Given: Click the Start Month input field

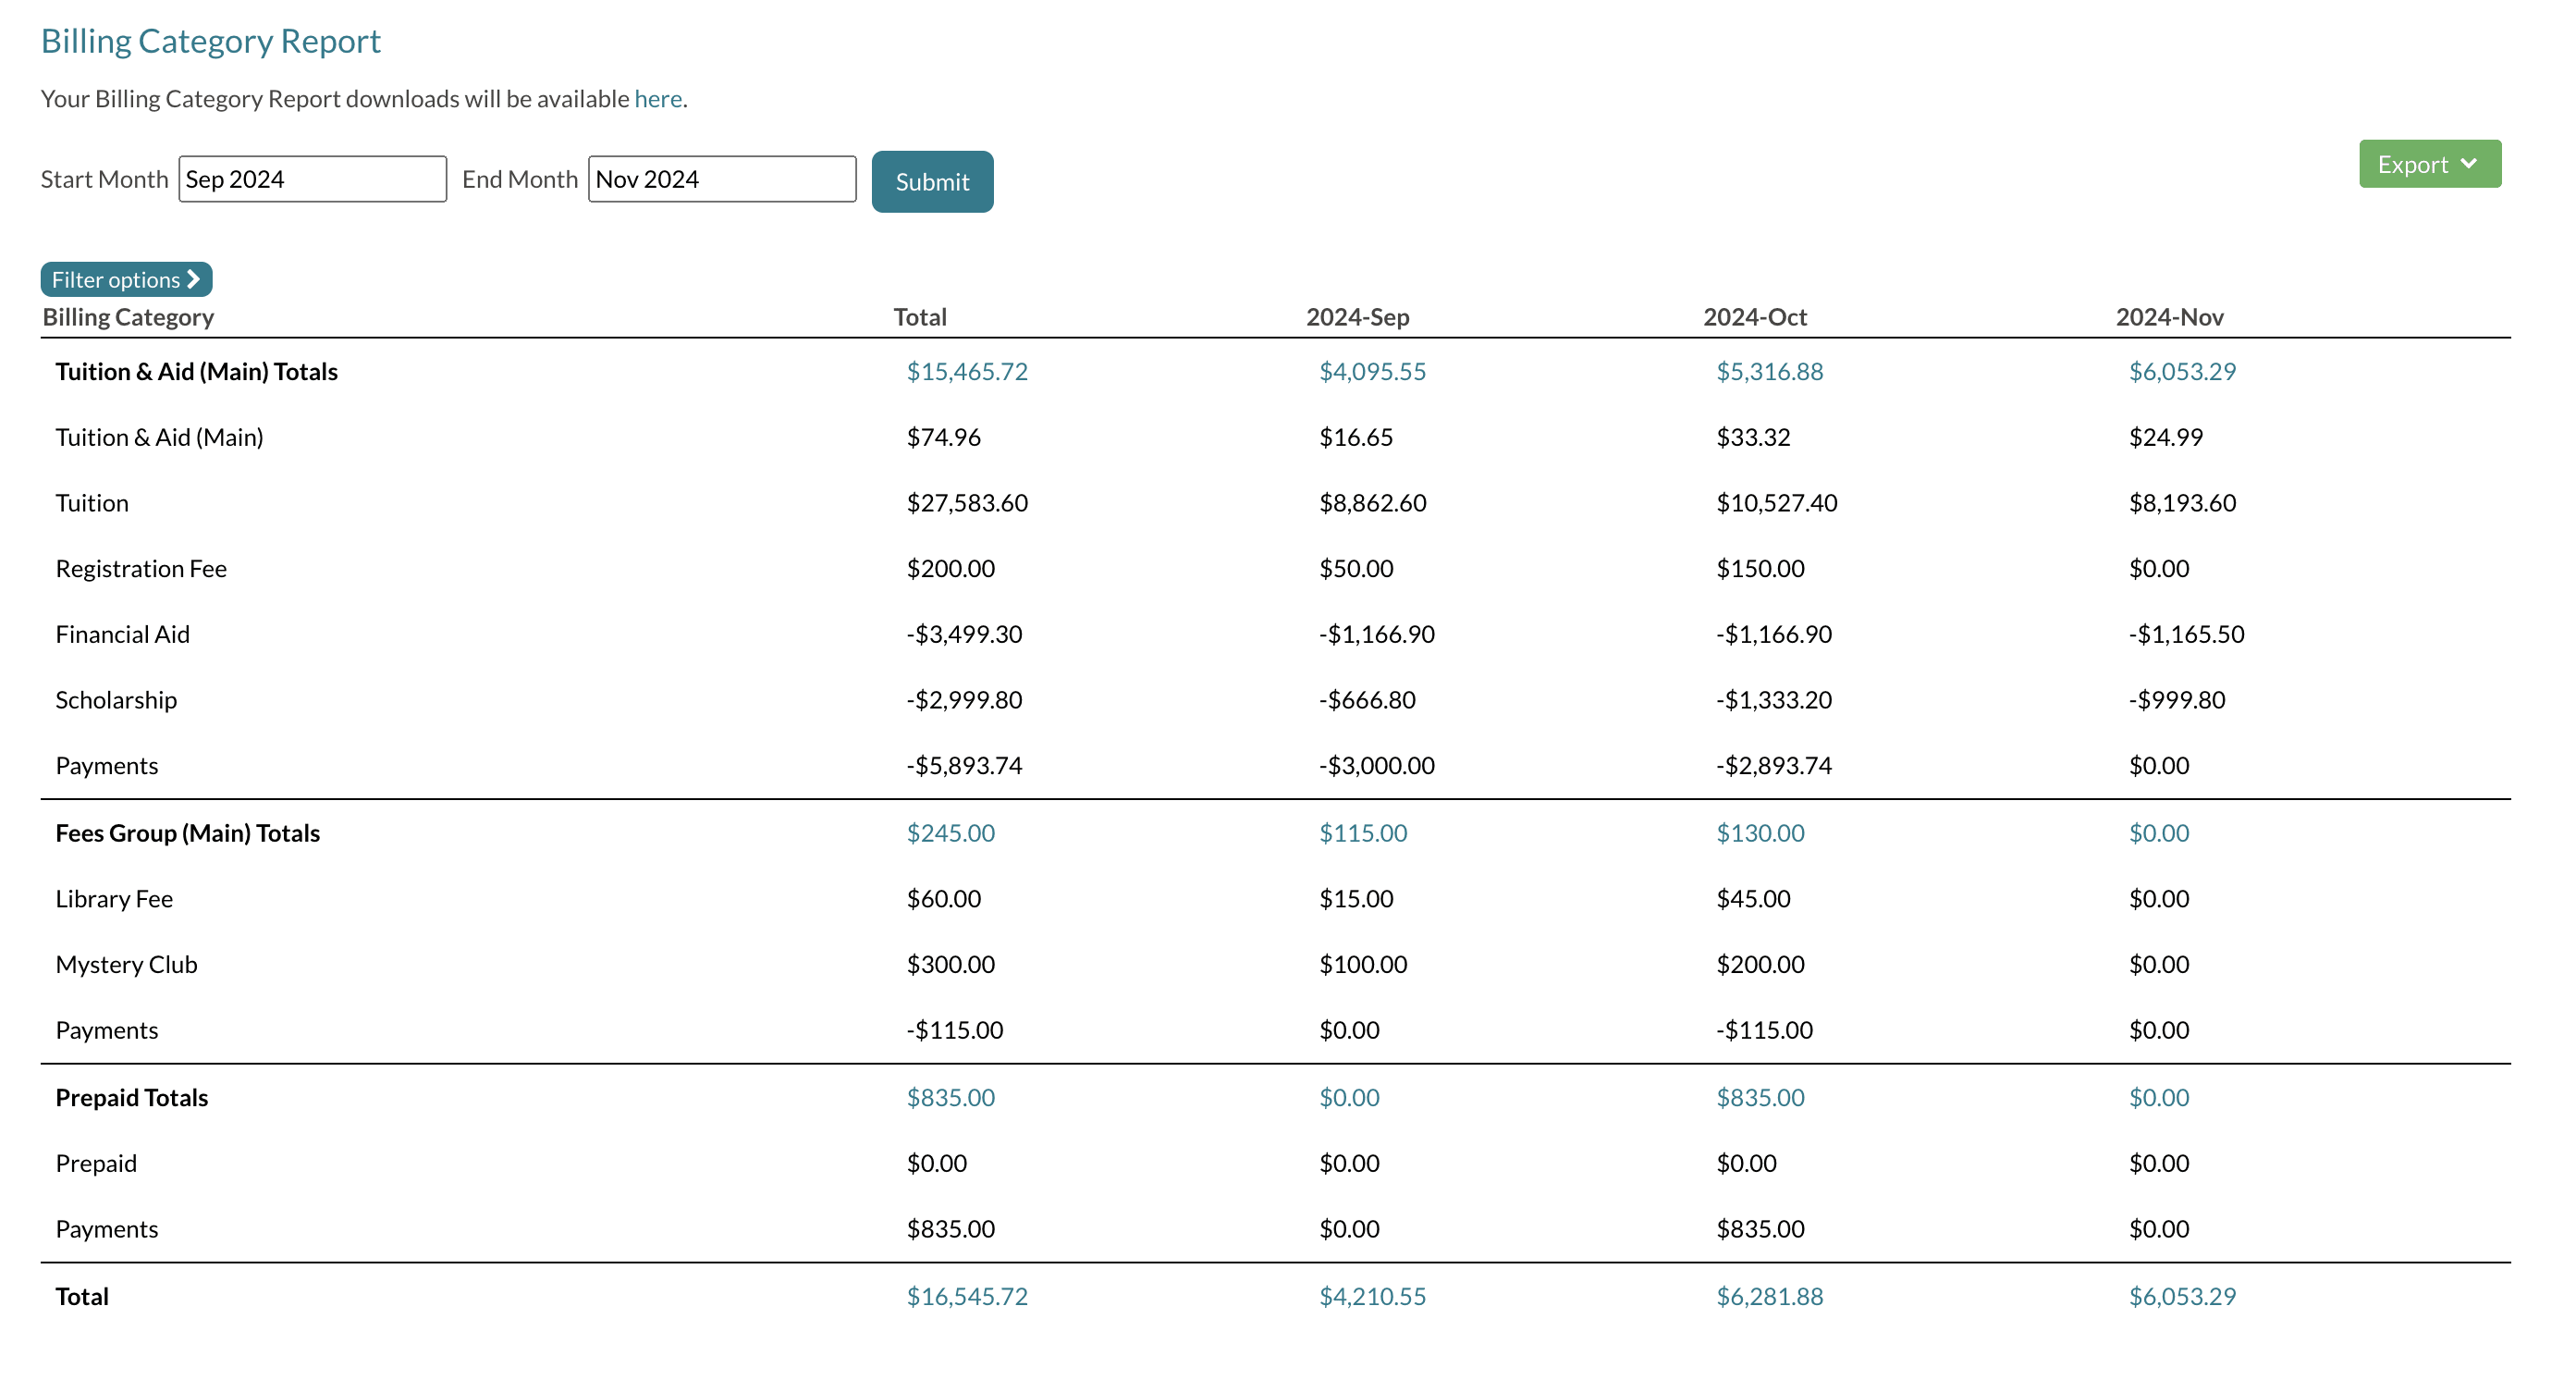Looking at the screenshot, I should coord(312,179).
